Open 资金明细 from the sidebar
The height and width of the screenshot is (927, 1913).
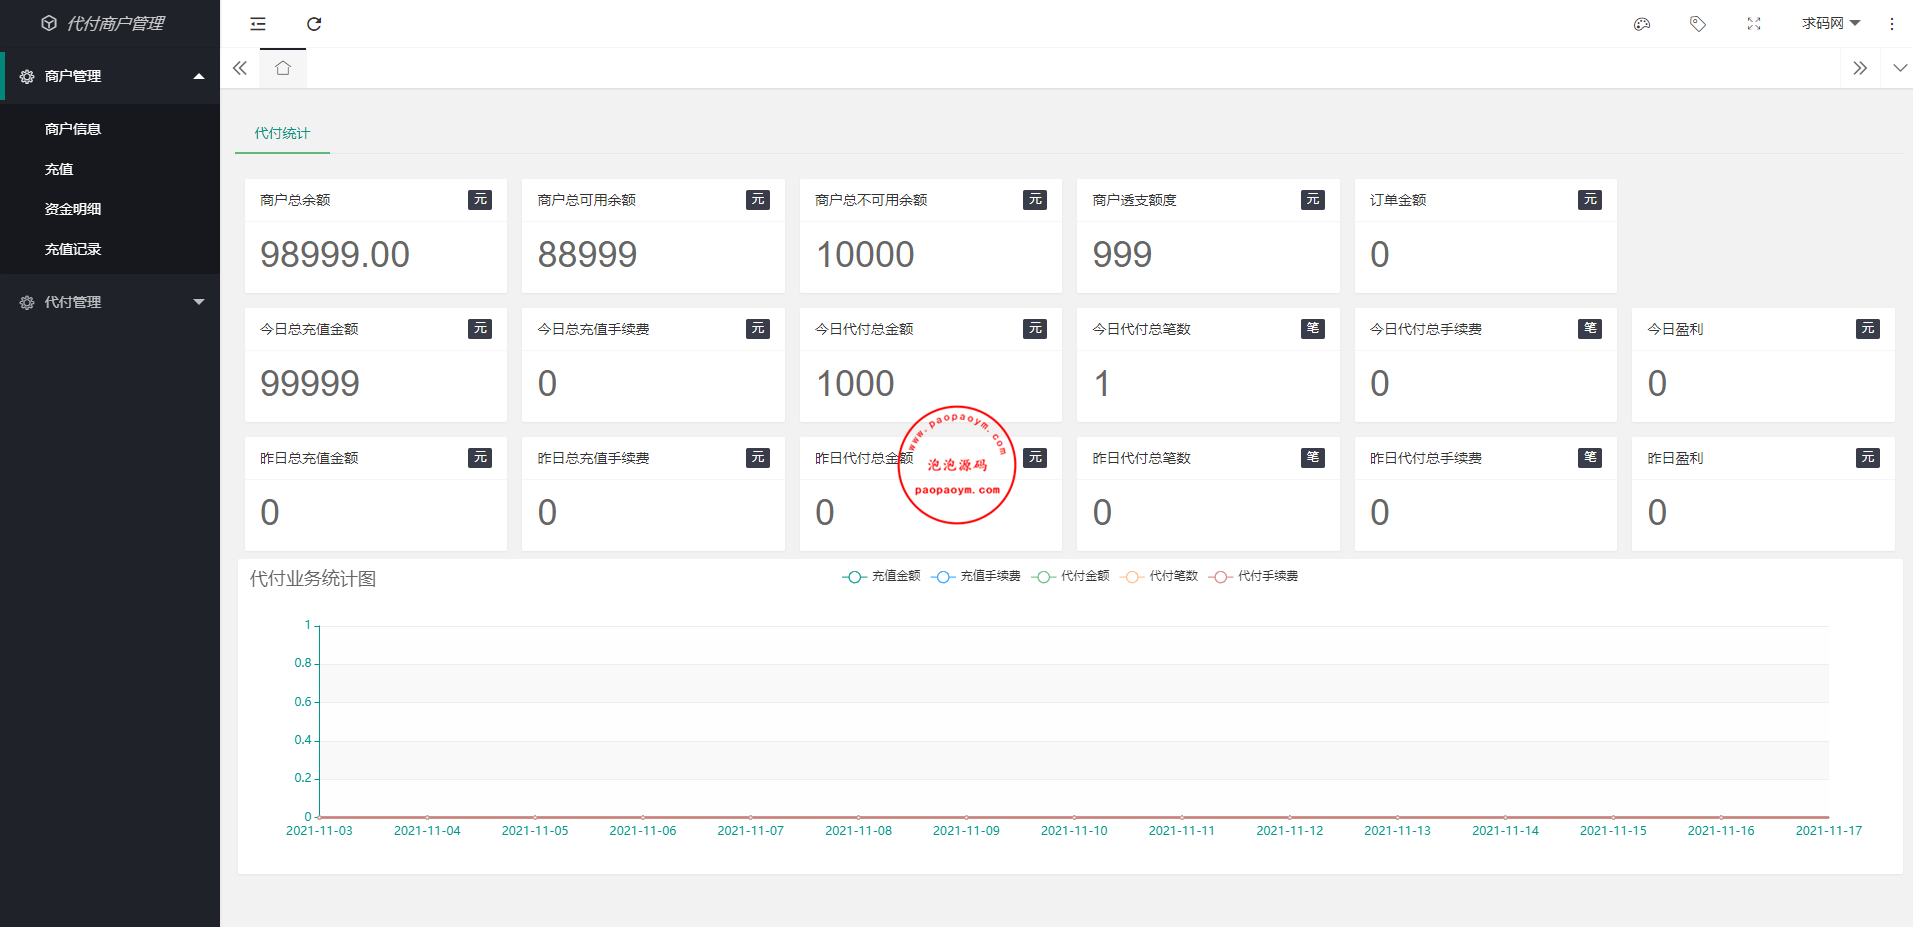pyautogui.click(x=73, y=209)
